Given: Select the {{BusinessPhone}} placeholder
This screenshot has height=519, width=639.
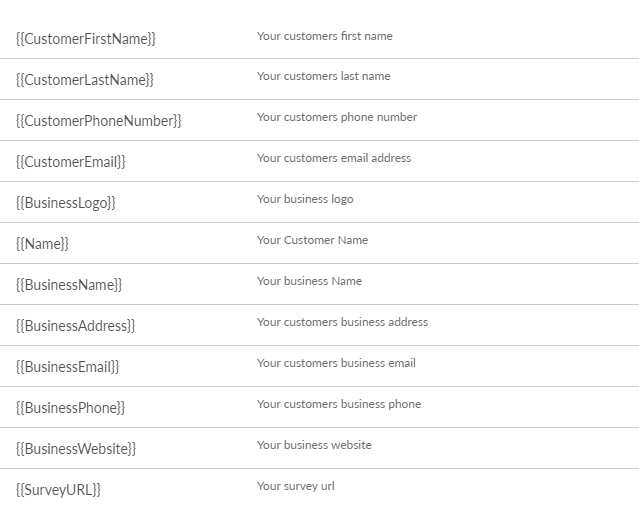Looking at the screenshot, I should (x=71, y=408).
